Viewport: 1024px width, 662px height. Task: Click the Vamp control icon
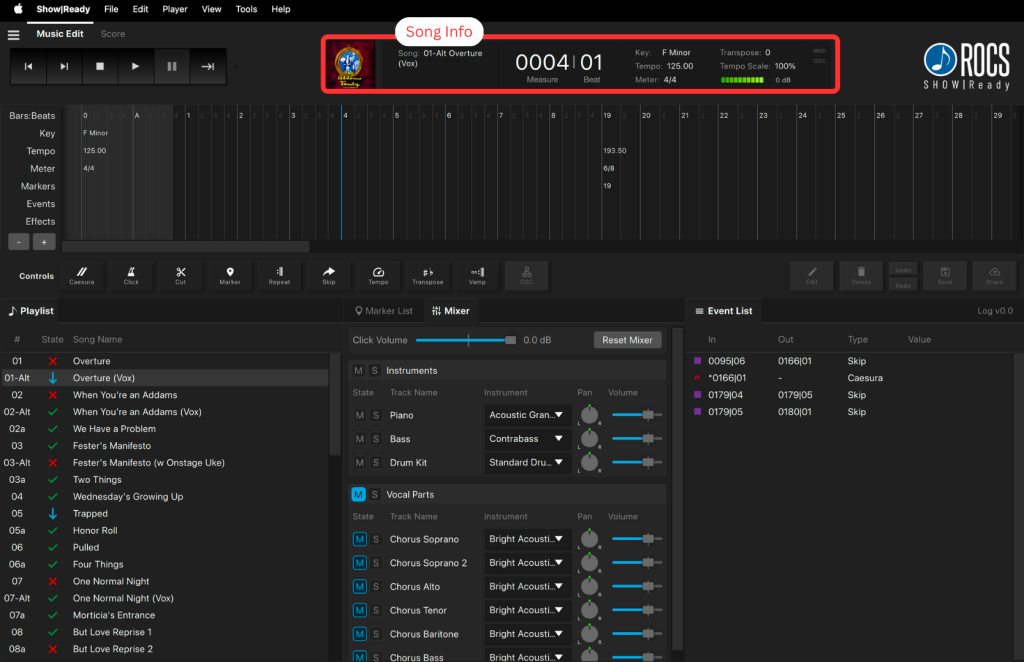477,275
